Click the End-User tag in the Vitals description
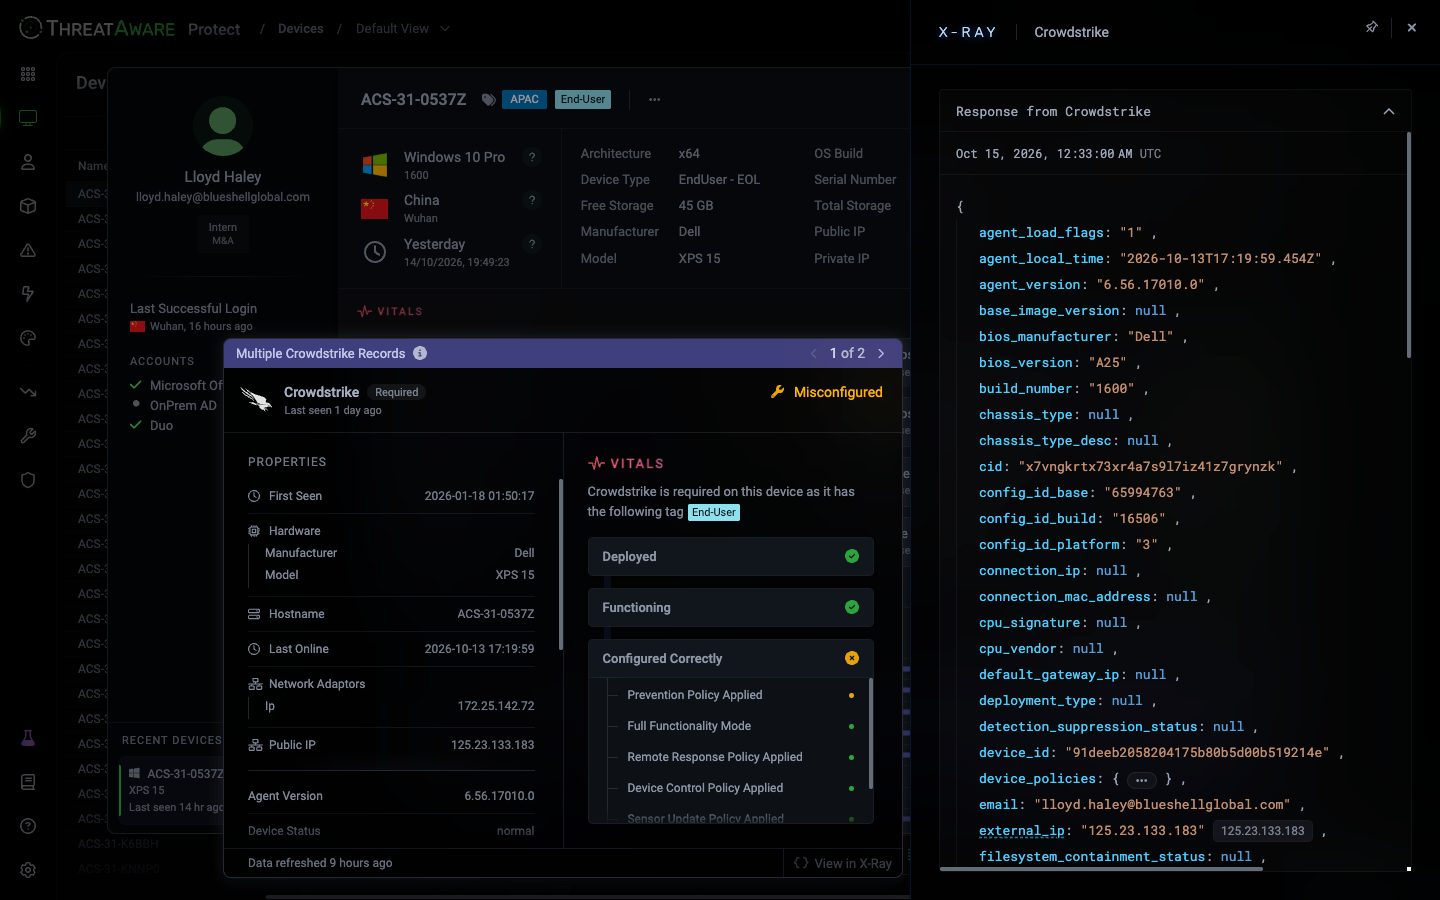The width and height of the screenshot is (1440, 900). 714,512
